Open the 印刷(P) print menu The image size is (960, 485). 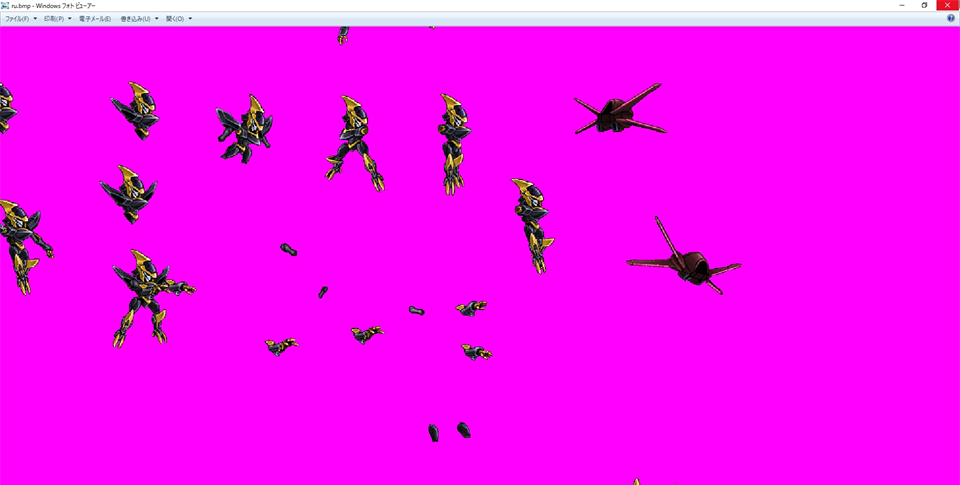(x=58, y=19)
